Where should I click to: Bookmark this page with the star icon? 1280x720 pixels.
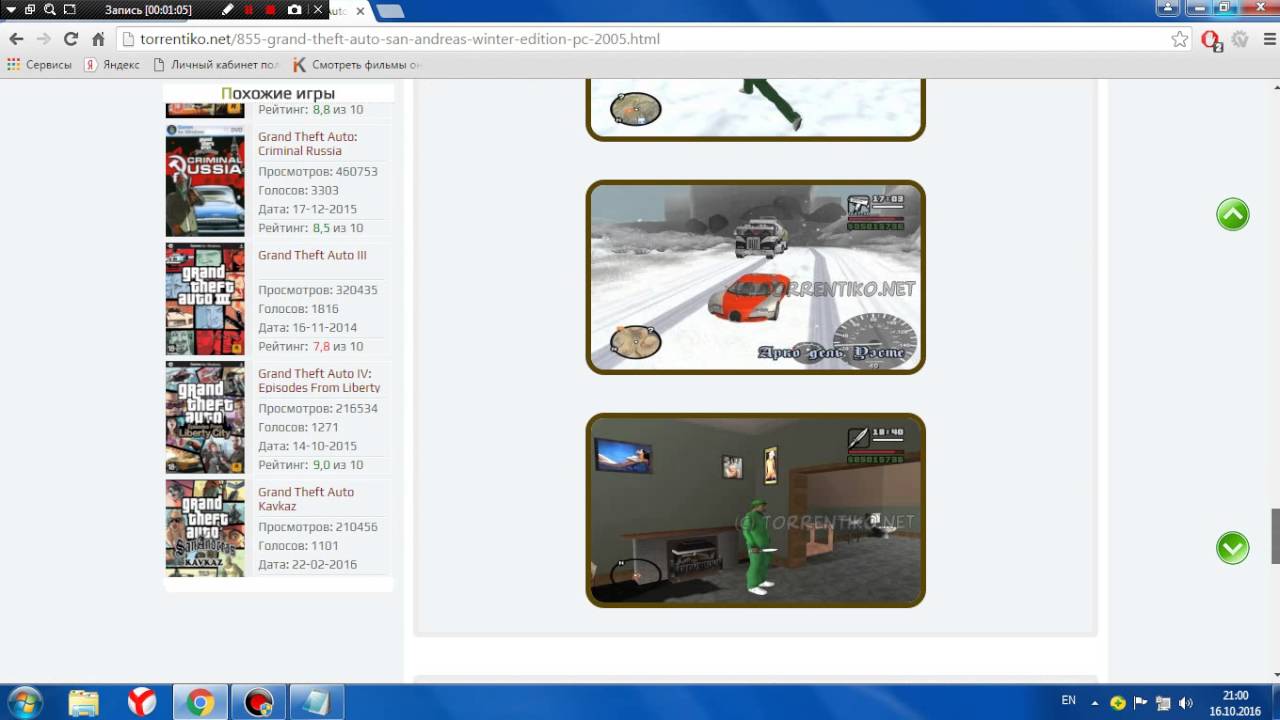click(1180, 39)
